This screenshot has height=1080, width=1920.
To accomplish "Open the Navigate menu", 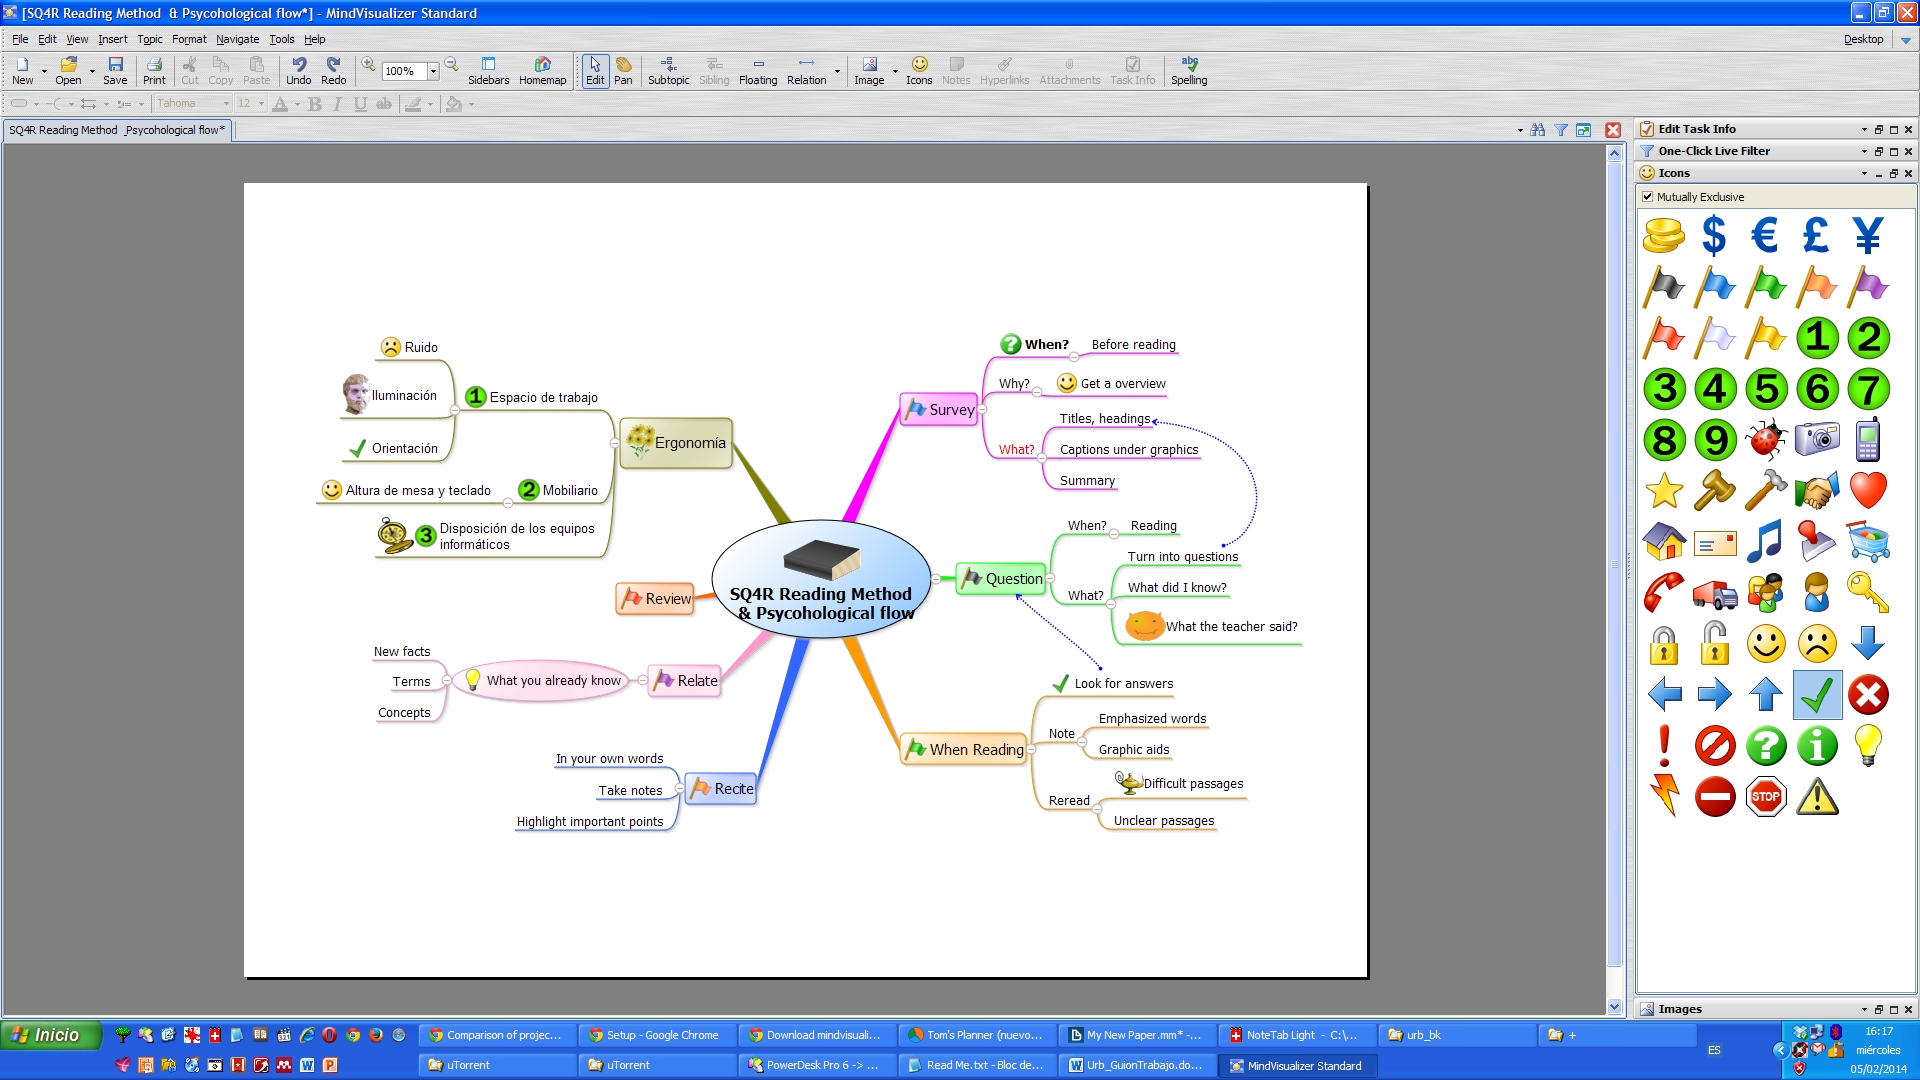I will click(237, 39).
